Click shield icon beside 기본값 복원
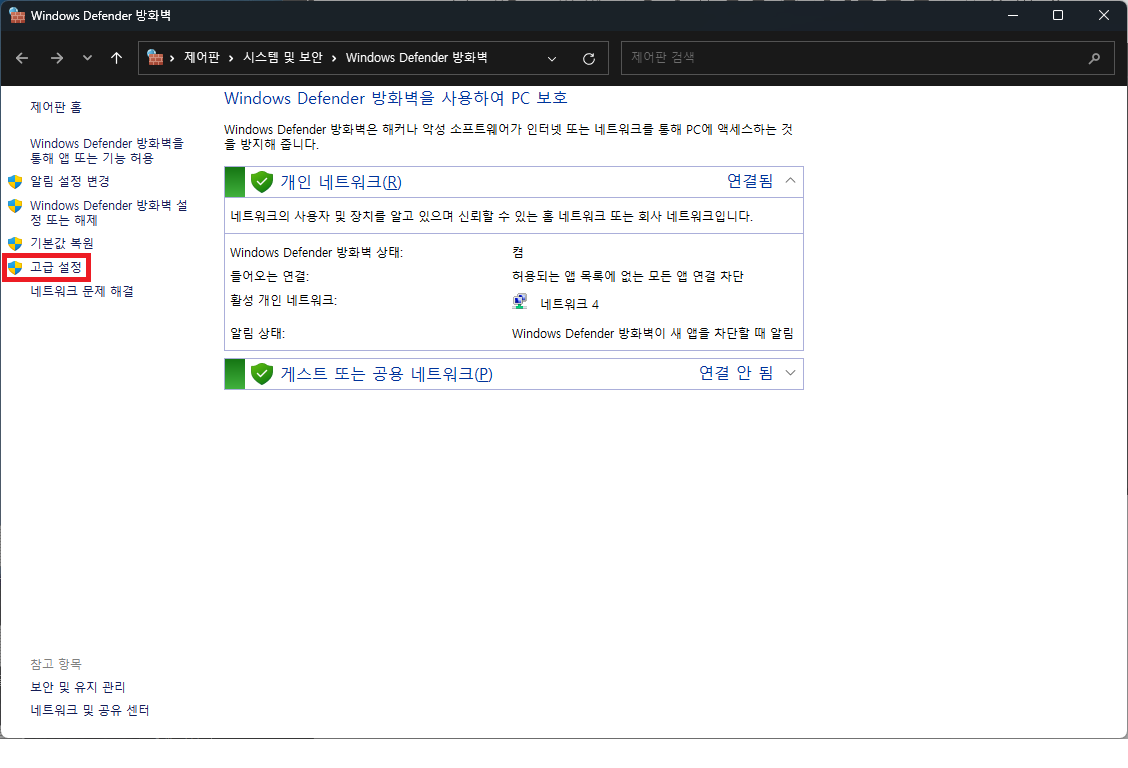The width and height of the screenshot is (1128, 768). tap(15, 243)
